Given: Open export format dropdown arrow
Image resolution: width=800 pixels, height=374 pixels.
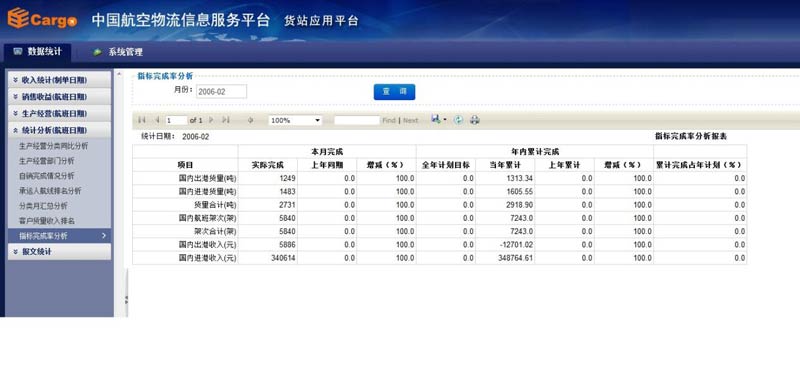Looking at the screenshot, I should (x=444, y=120).
